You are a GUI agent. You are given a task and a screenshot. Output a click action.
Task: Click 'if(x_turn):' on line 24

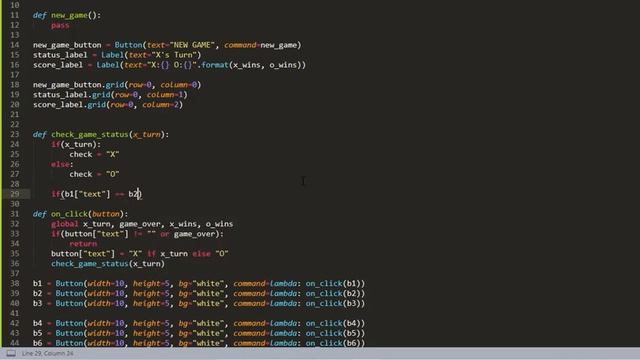coord(76,144)
